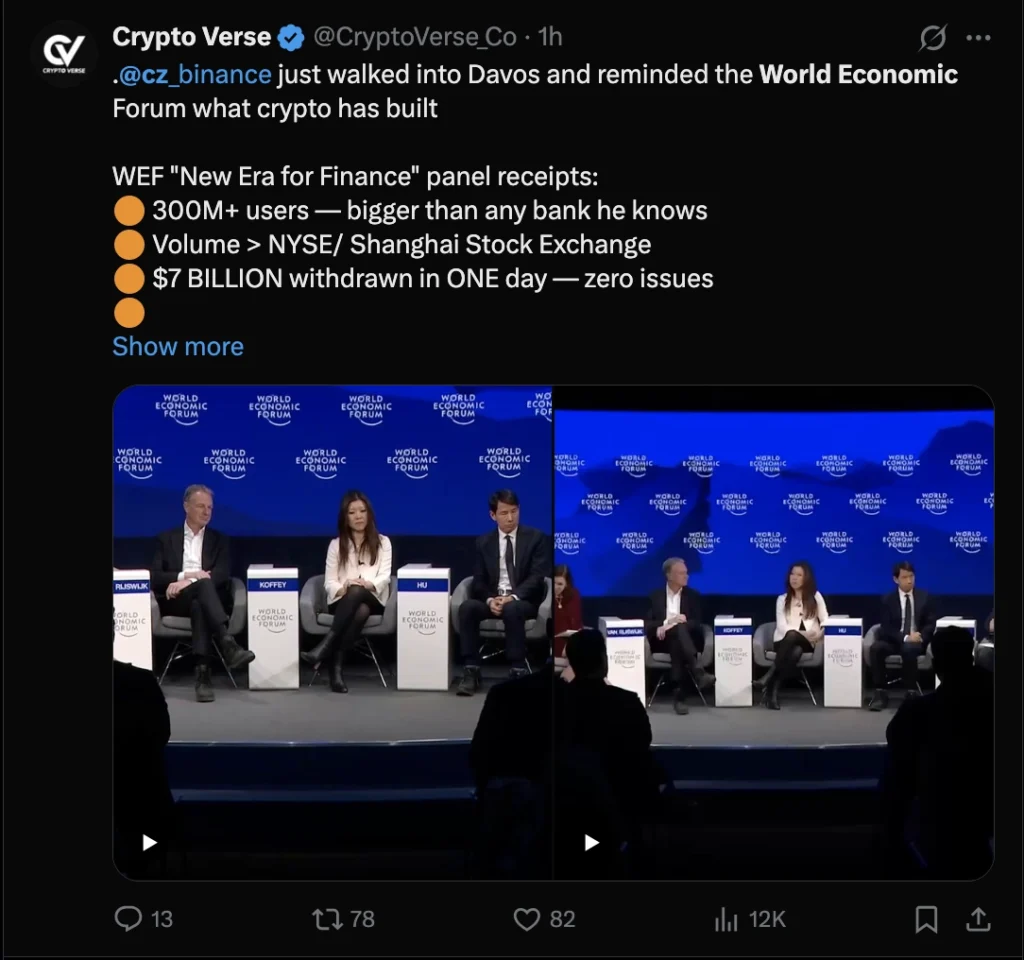Screen dimensions: 1024x960
Task: Click the blue verified badge
Action: click(x=291, y=38)
